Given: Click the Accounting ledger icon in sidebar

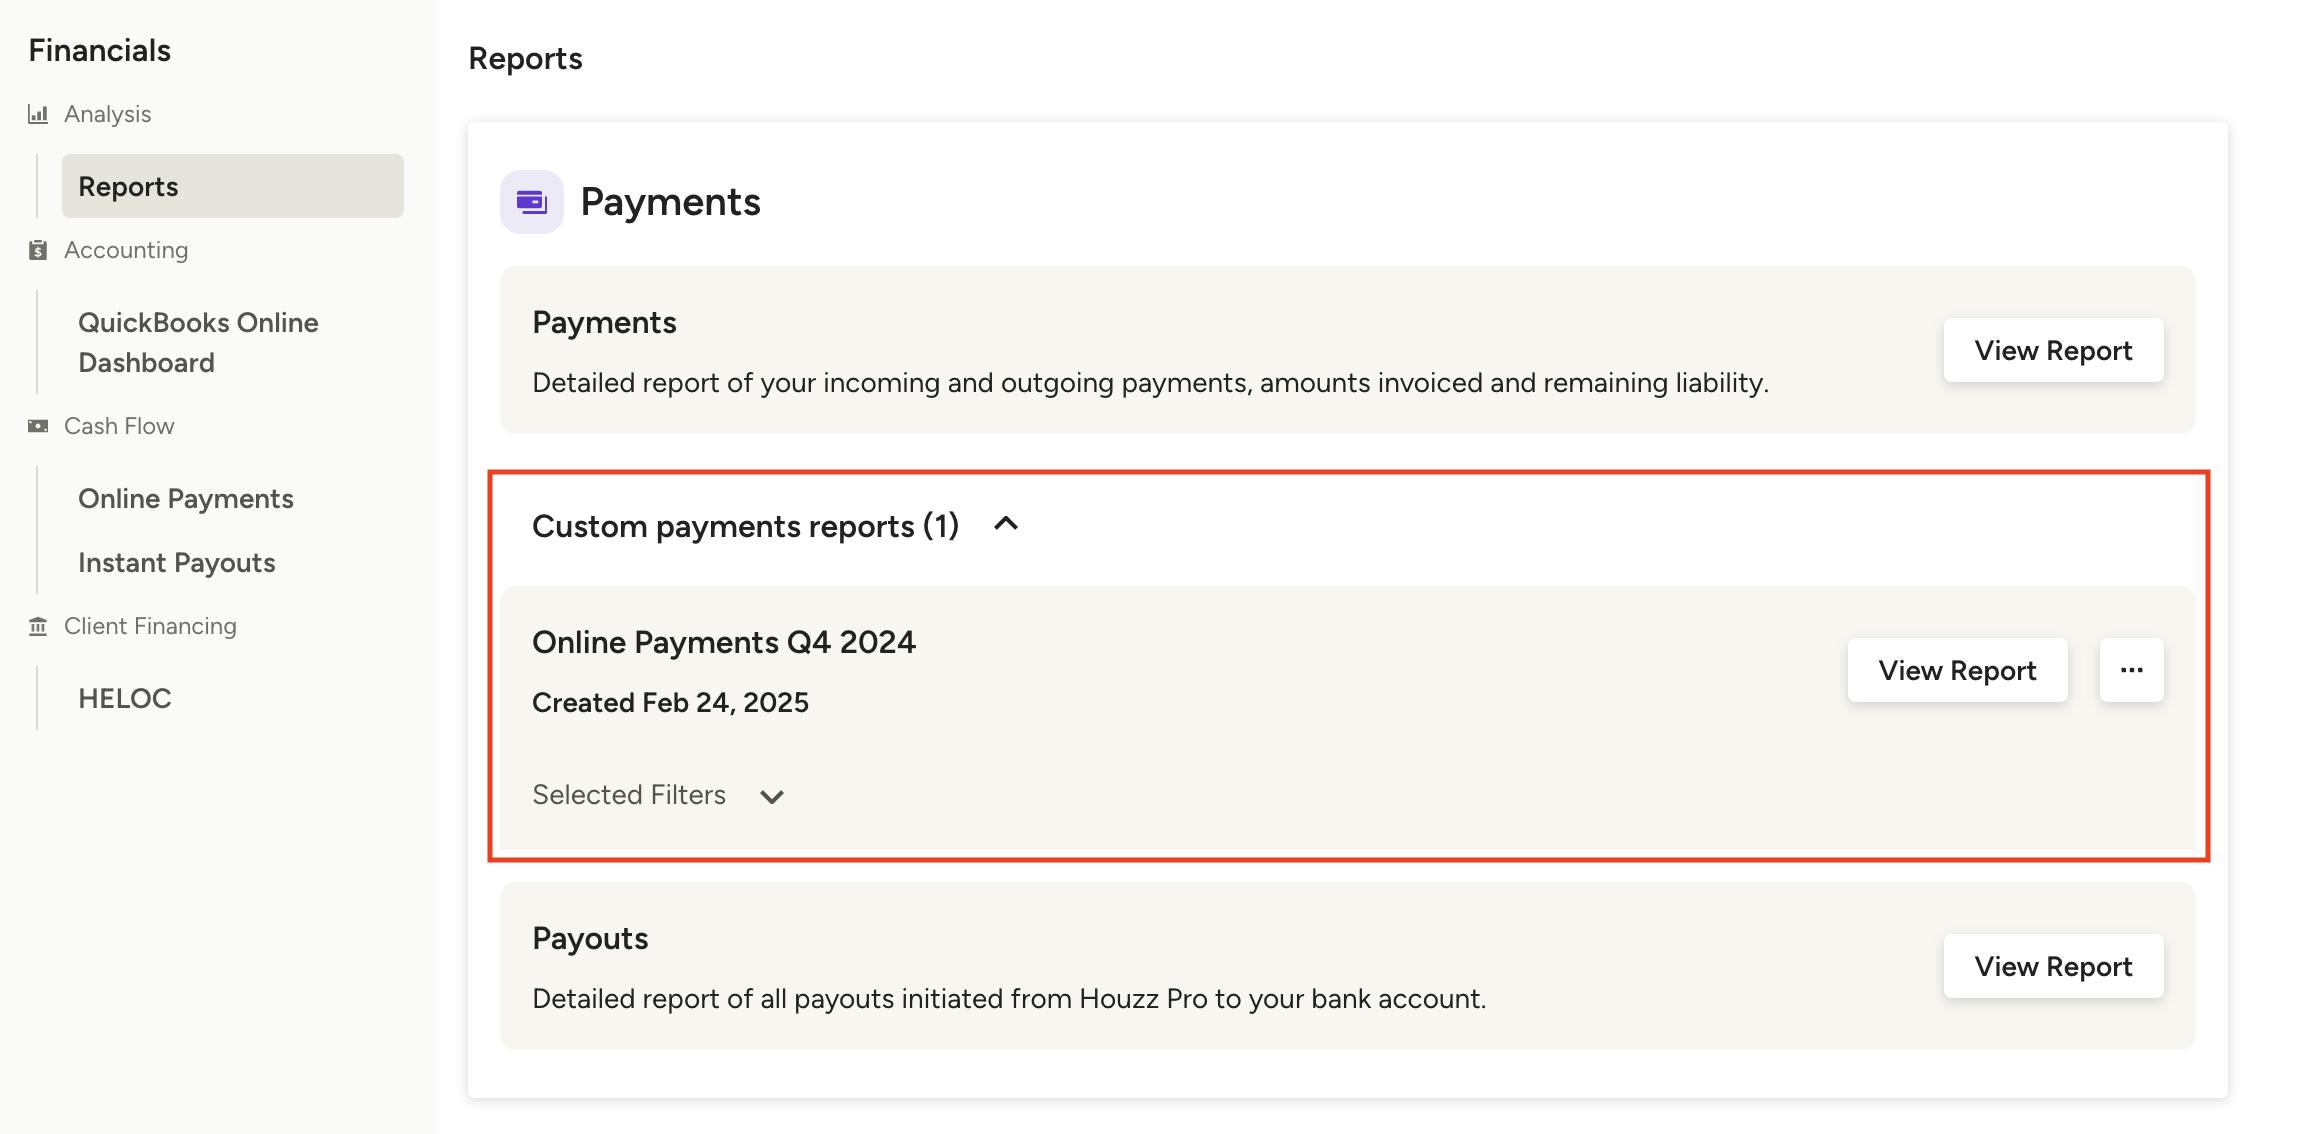Looking at the screenshot, I should 38,250.
